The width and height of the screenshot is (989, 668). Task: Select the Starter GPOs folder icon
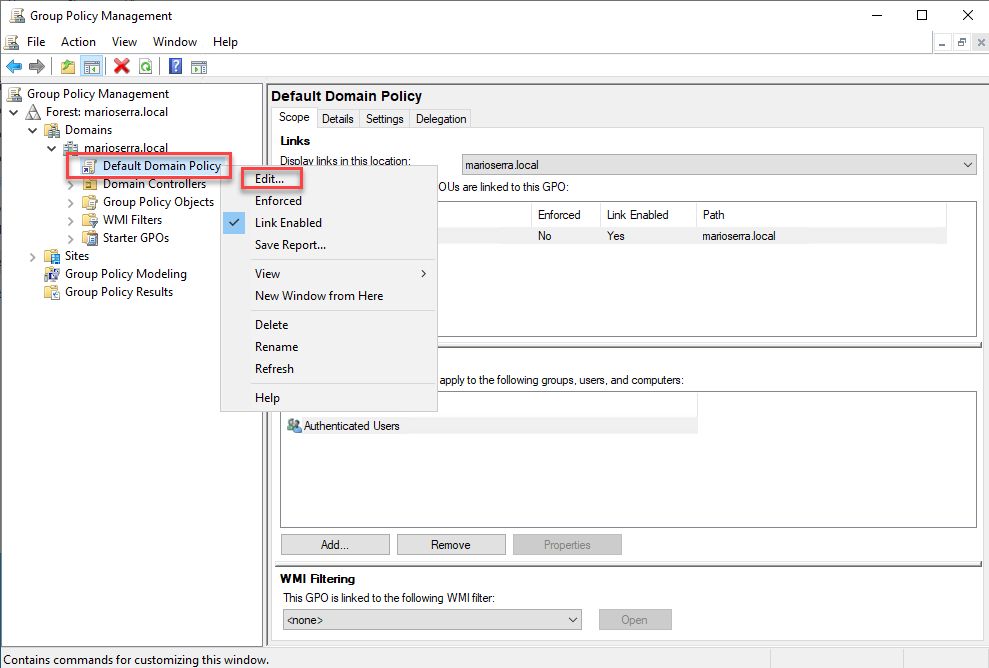pyautogui.click(x=90, y=238)
